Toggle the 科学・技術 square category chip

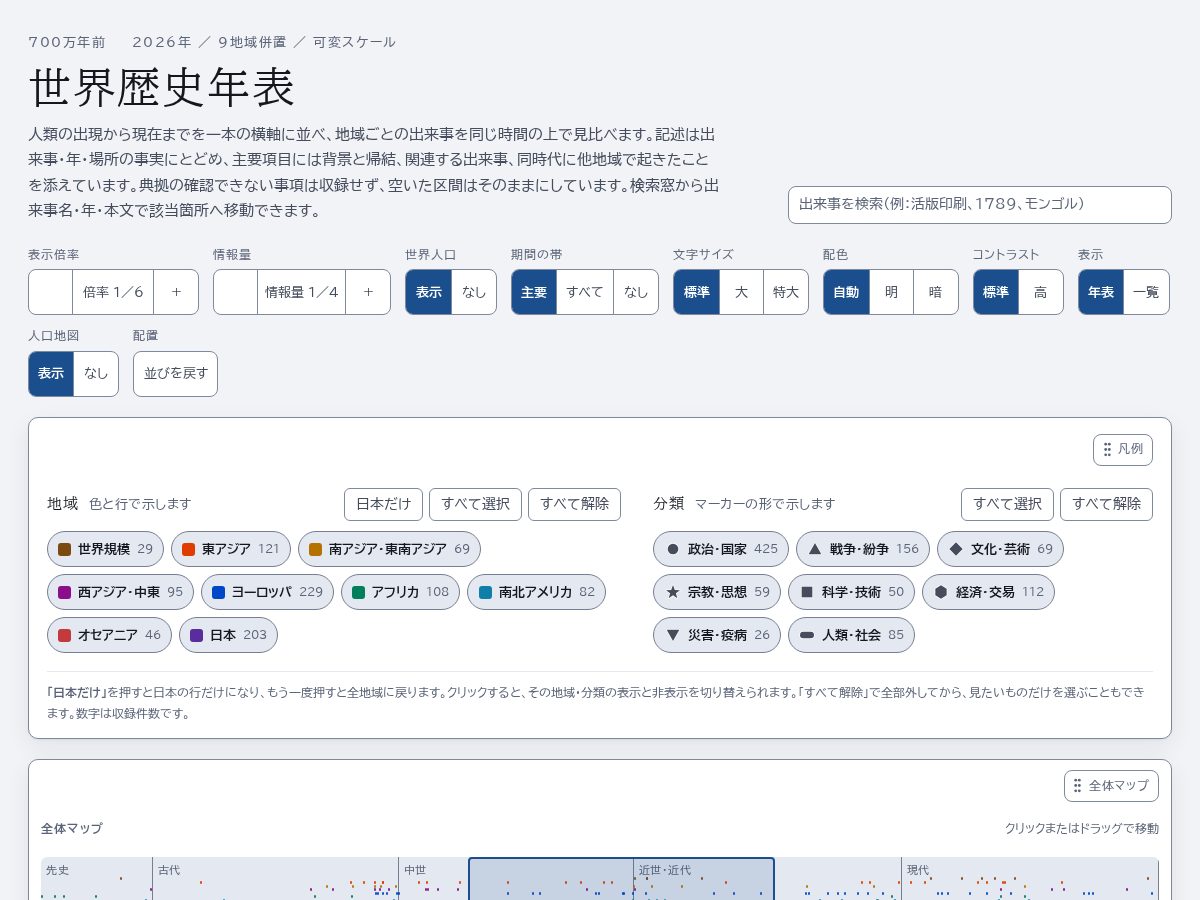coord(851,592)
